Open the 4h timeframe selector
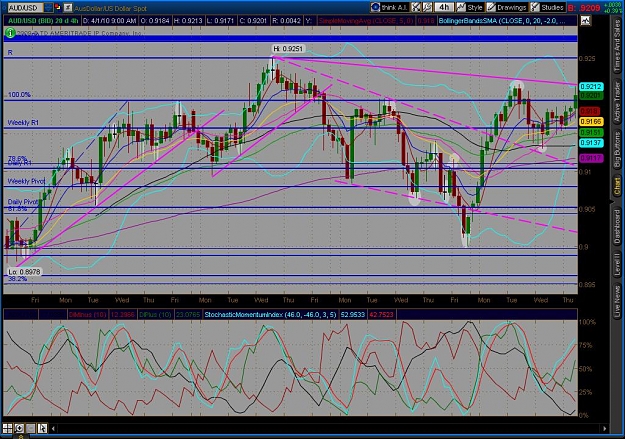 coord(444,7)
